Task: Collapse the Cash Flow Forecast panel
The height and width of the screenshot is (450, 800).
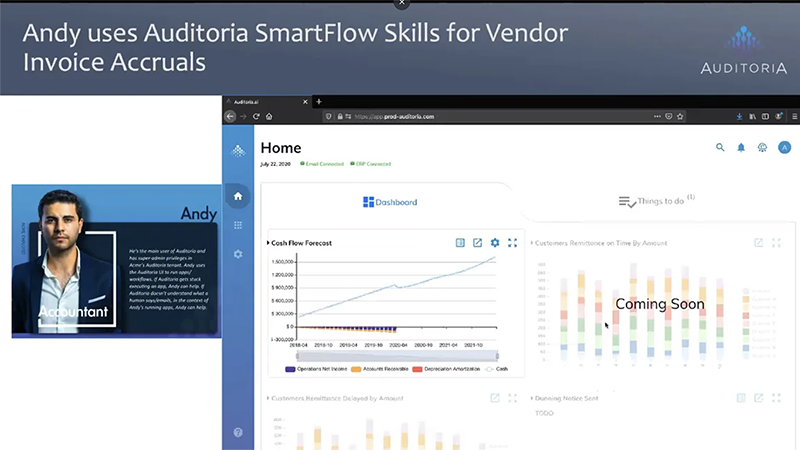Action: point(268,243)
